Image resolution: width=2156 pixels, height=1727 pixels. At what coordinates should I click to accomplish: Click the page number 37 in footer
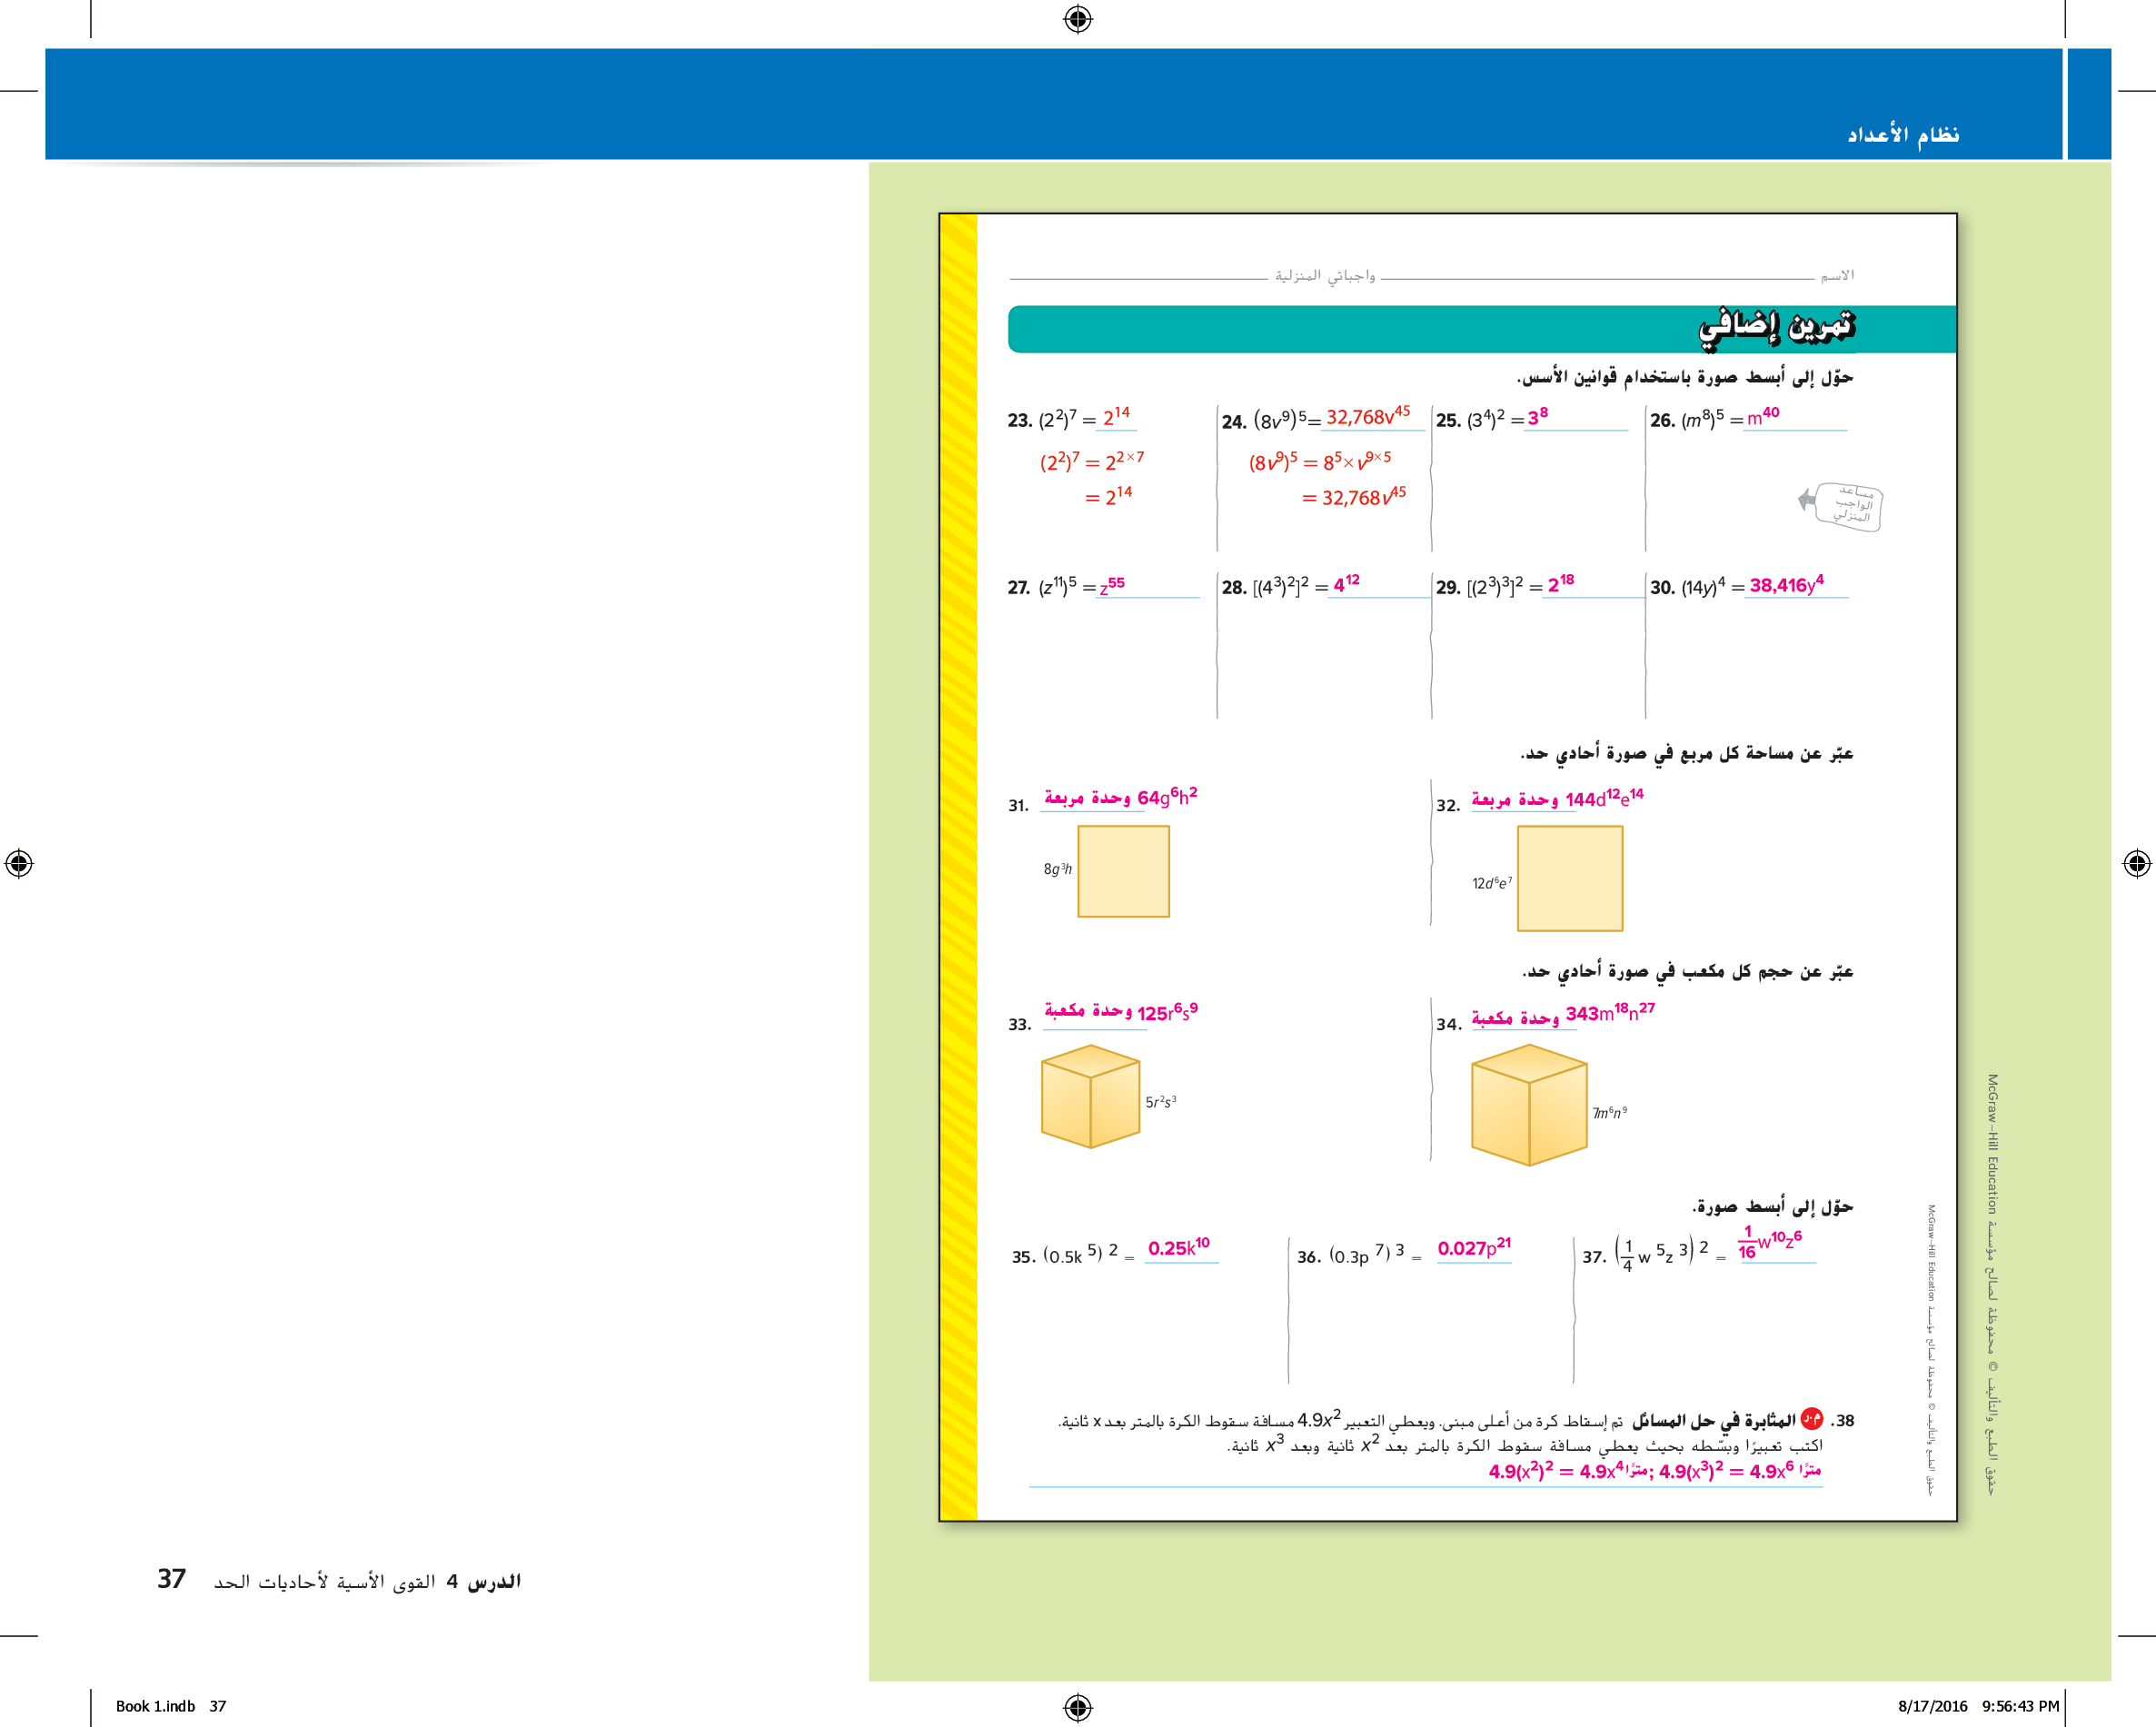click(x=171, y=1578)
